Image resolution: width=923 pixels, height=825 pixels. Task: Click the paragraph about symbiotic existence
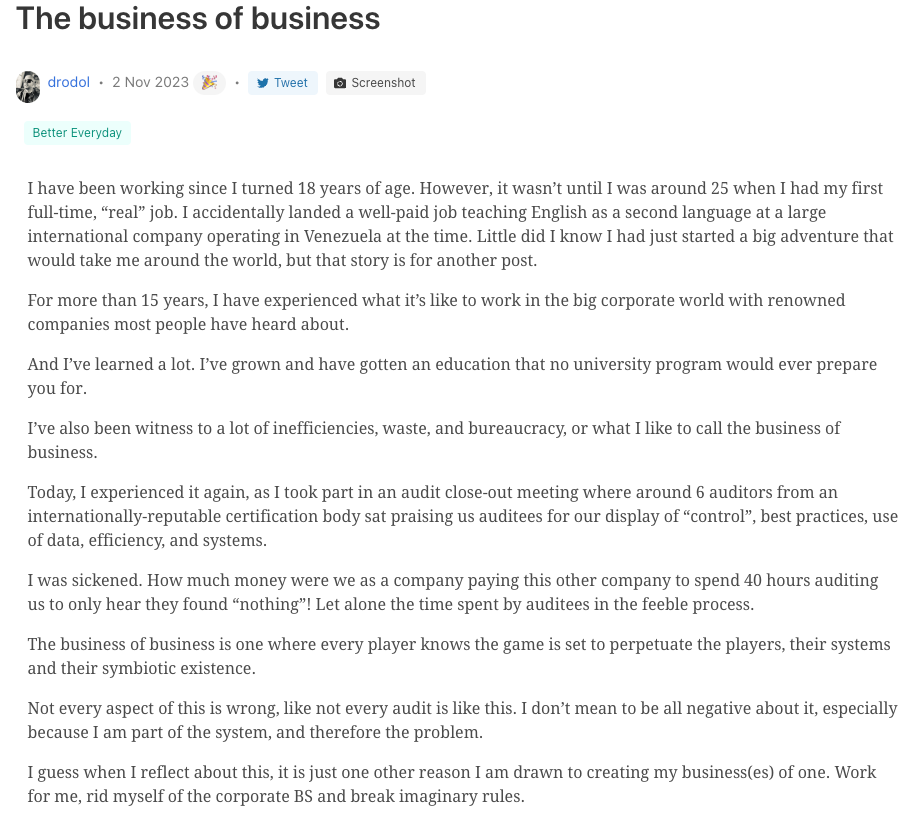pyautogui.click(x=459, y=656)
